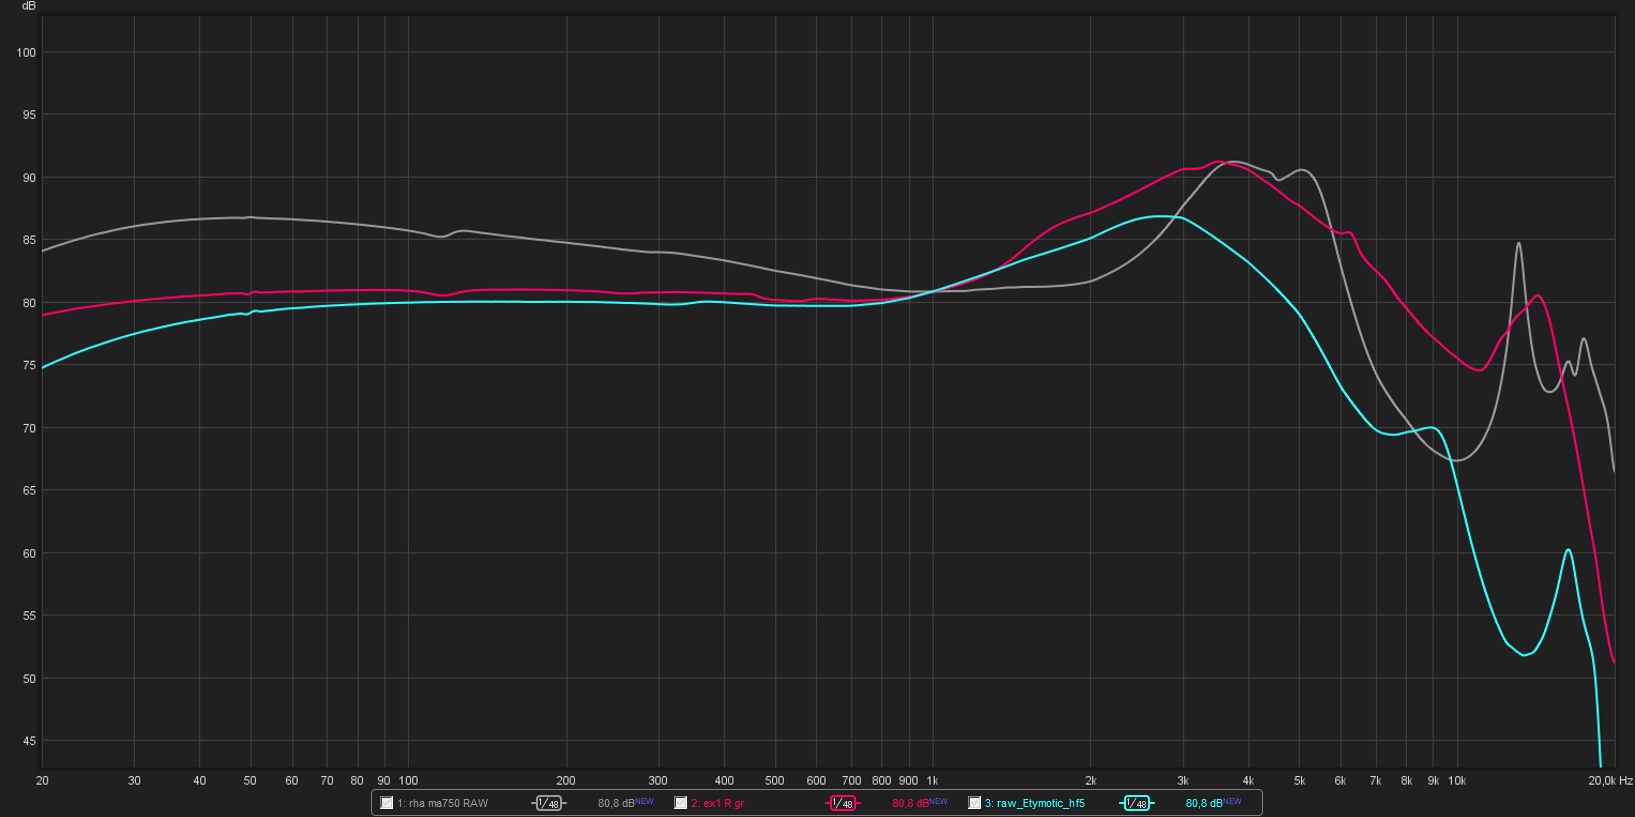Select the '3: raw_Etymotic_hf5' legend label

click(1034, 803)
